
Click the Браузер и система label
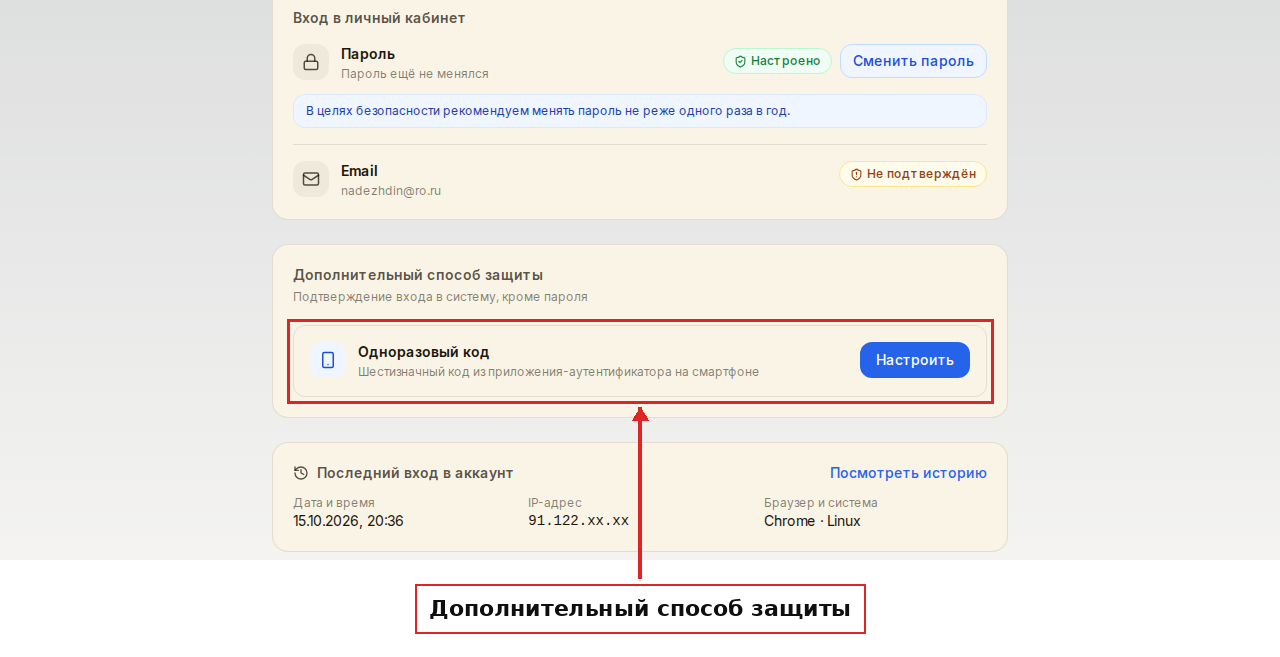click(821, 503)
